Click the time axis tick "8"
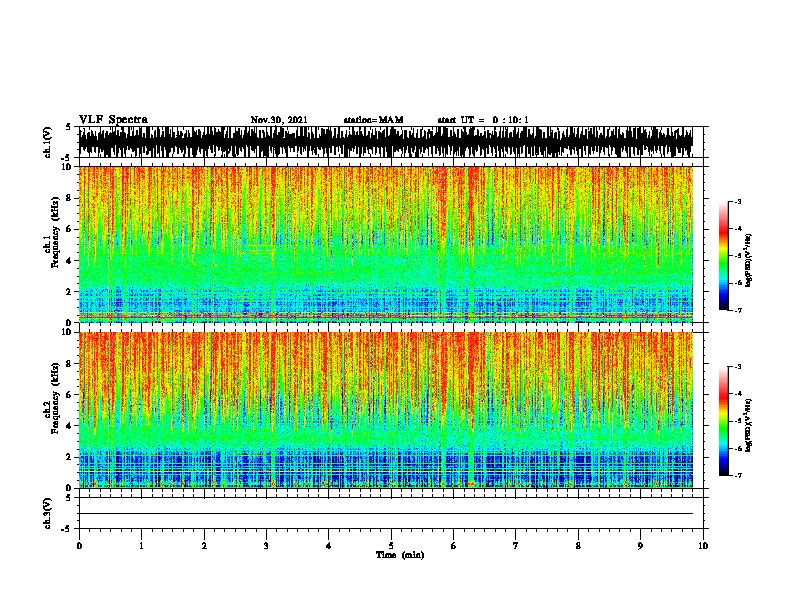This screenshot has height=612, width=792. pyautogui.click(x=578, y=546)
